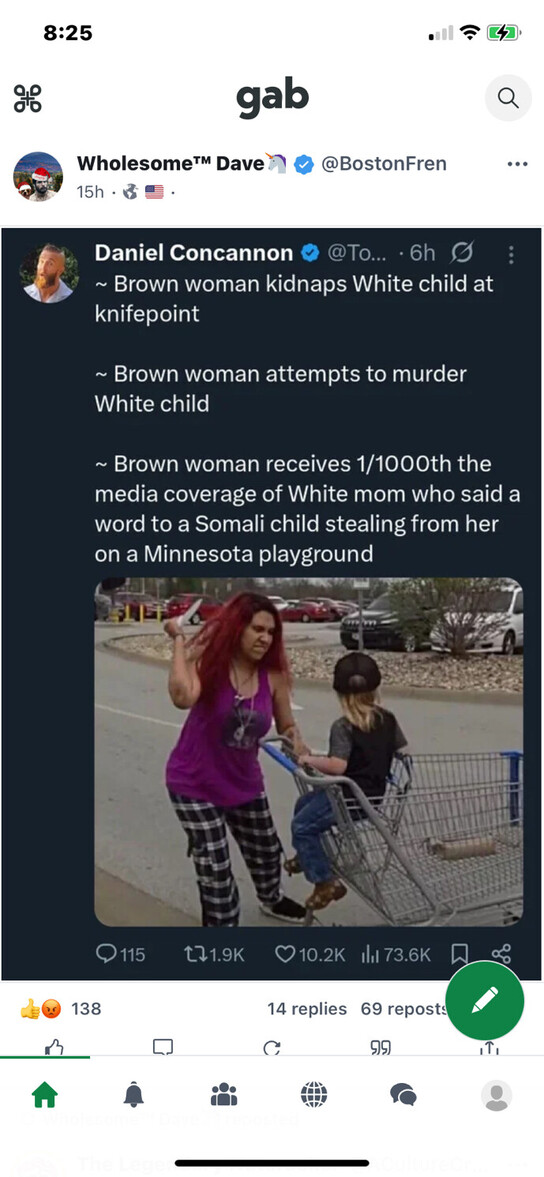The image size is (544, 1177).
Task: Open the command-symbol menu icon at top left
Action: tap(28, 98)
